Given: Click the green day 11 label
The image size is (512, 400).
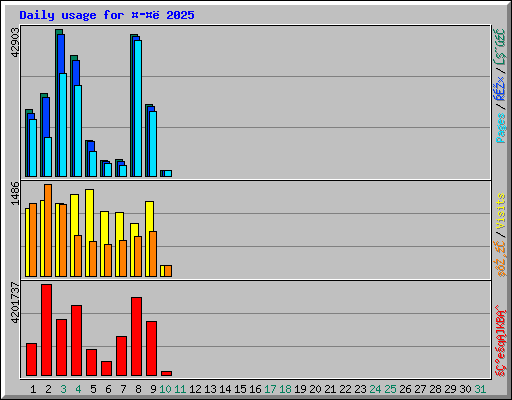Looking at the screenshot, I should tap(180, 389).
